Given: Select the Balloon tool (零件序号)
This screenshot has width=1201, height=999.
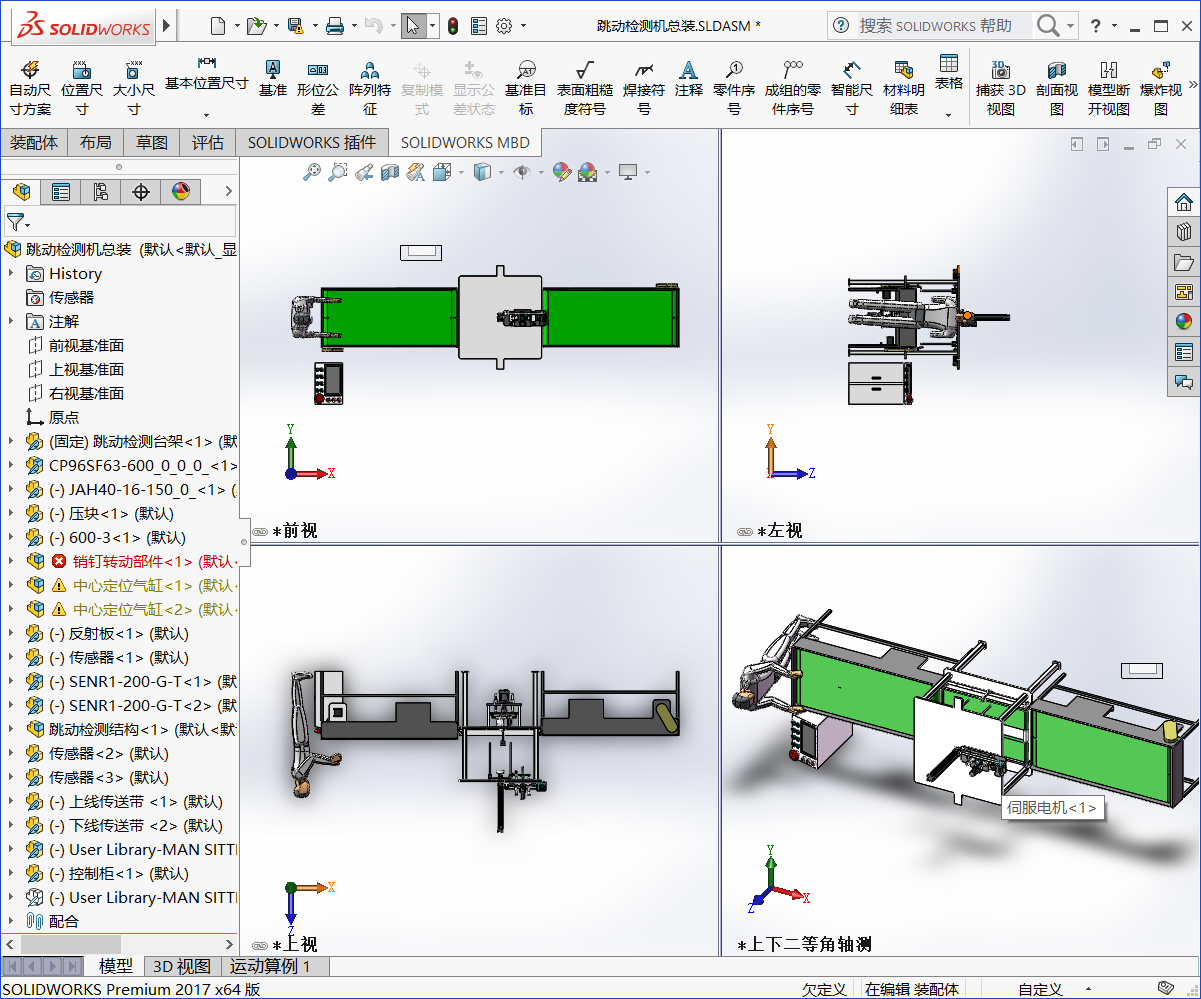Looking at the screenshot, I should point(734,87).
